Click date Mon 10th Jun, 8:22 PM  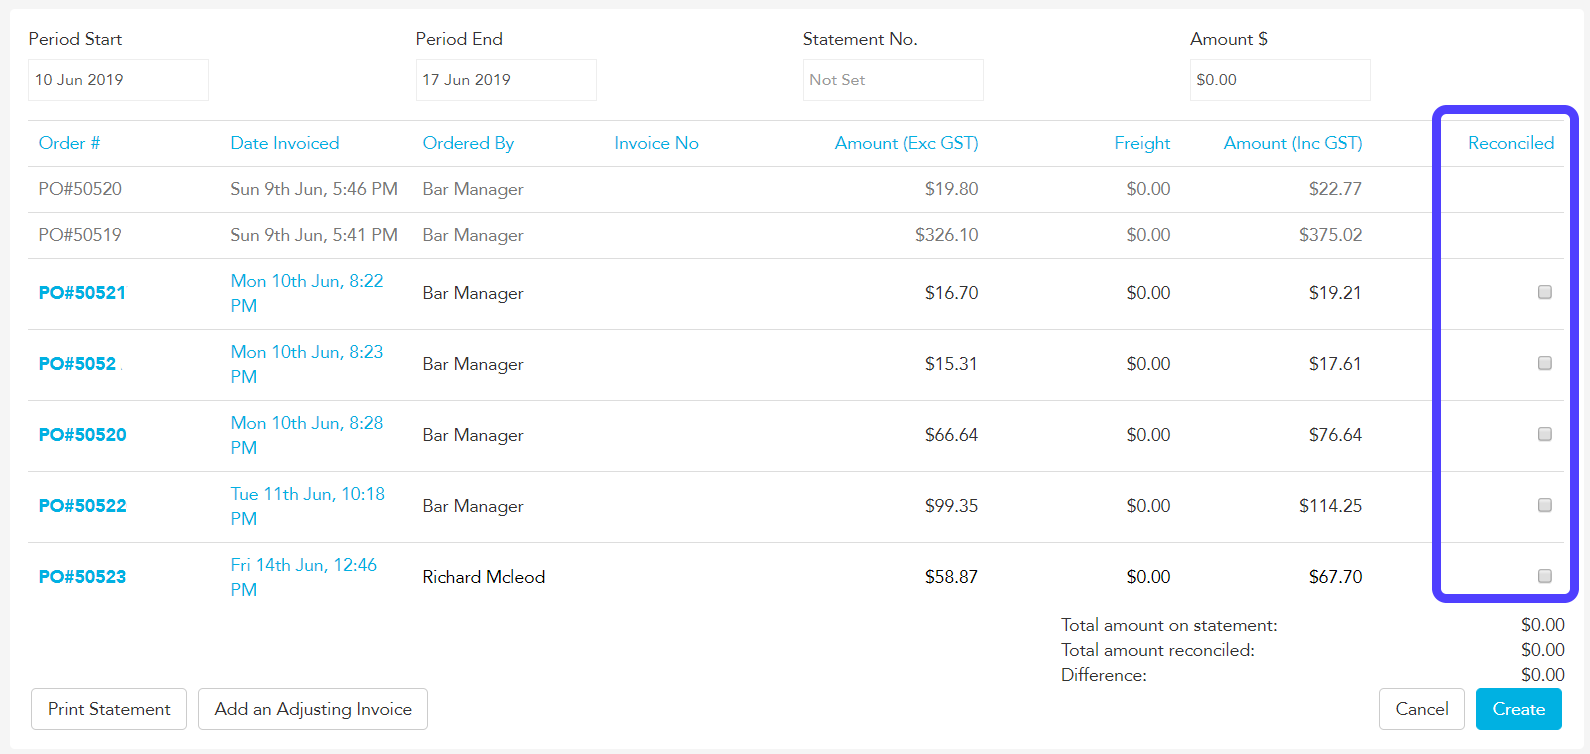(x=307, y=293)
